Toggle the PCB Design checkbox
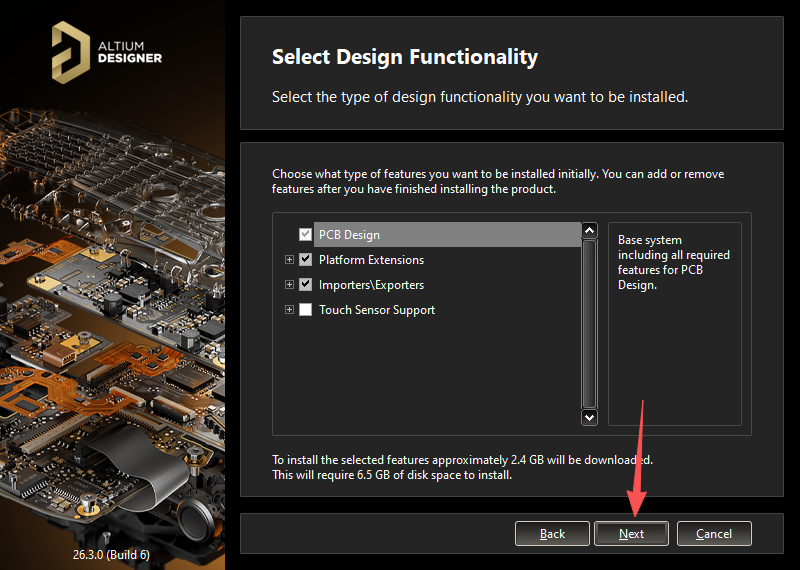The height and width of the screenshot is (570, 800). point(306,235)
